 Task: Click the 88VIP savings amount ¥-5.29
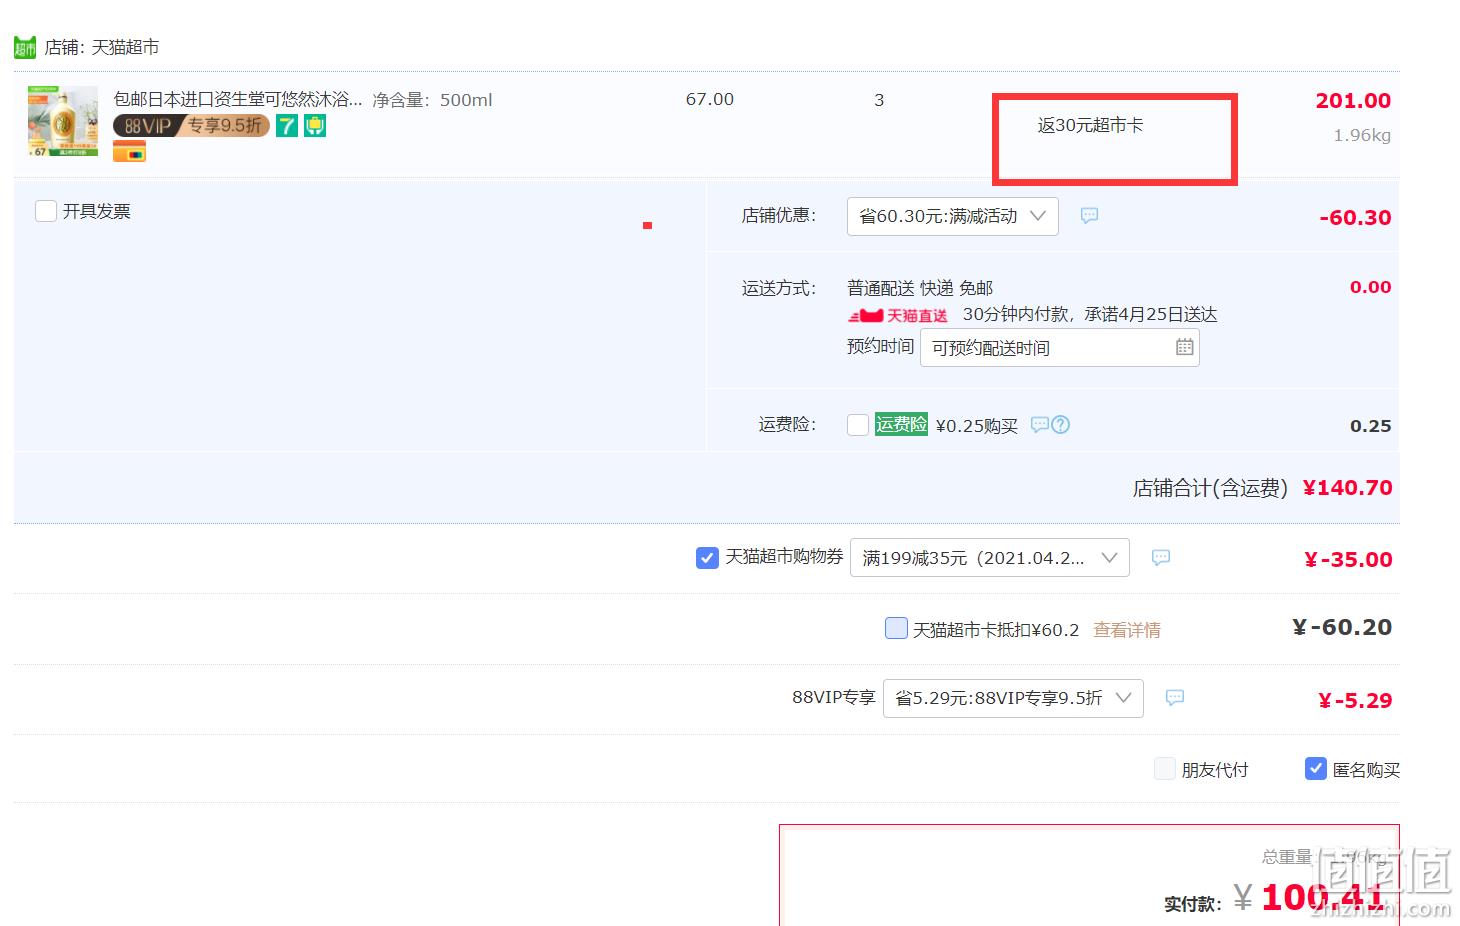[1355, 701]
